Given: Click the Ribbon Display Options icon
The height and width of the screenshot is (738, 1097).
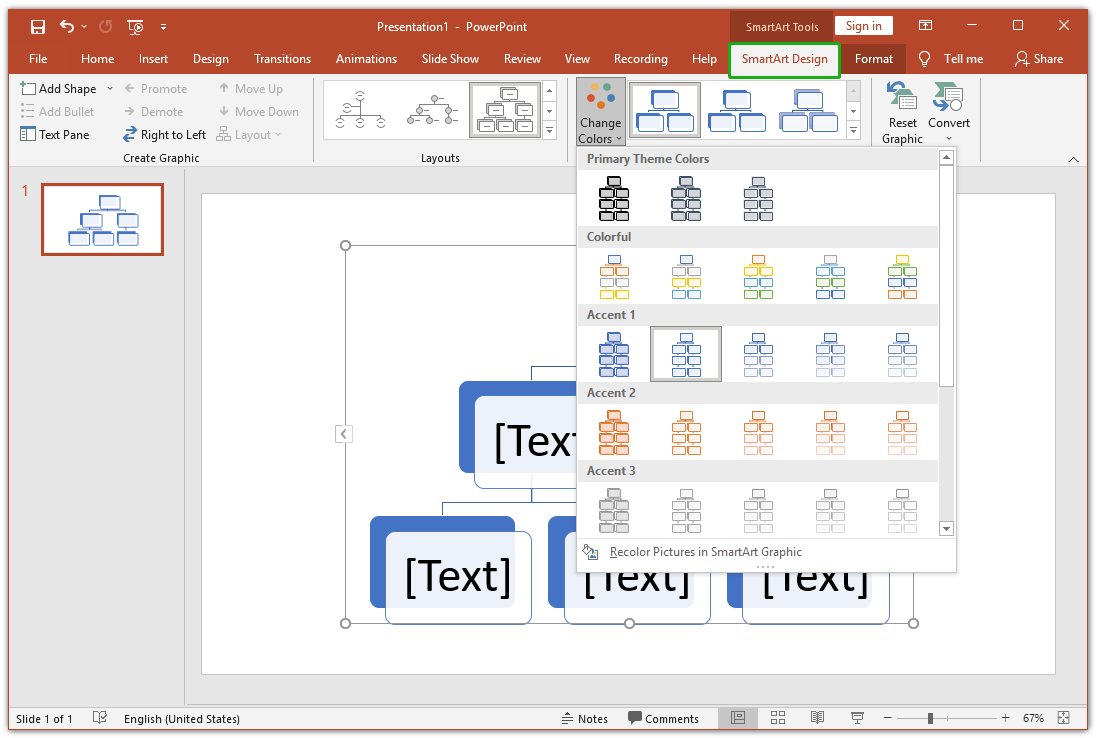Looking at the screenshot, I should tap(925, 26).
